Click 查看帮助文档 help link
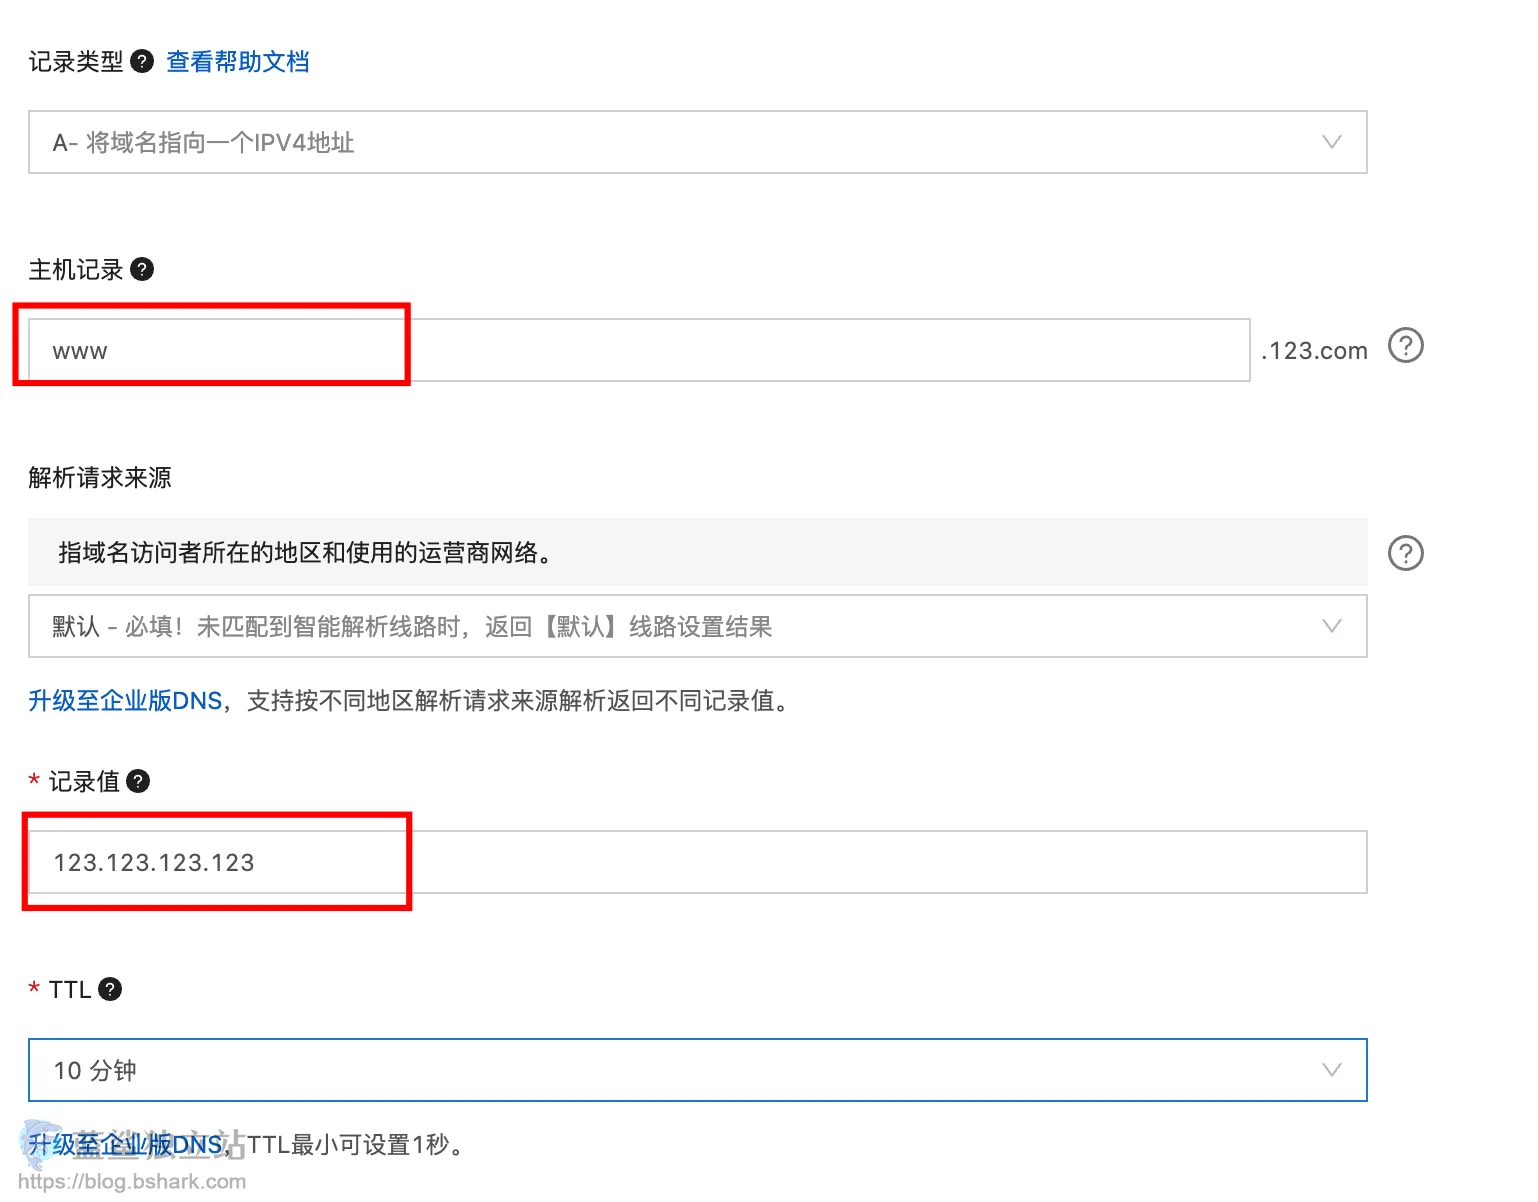 click(237, 62)
